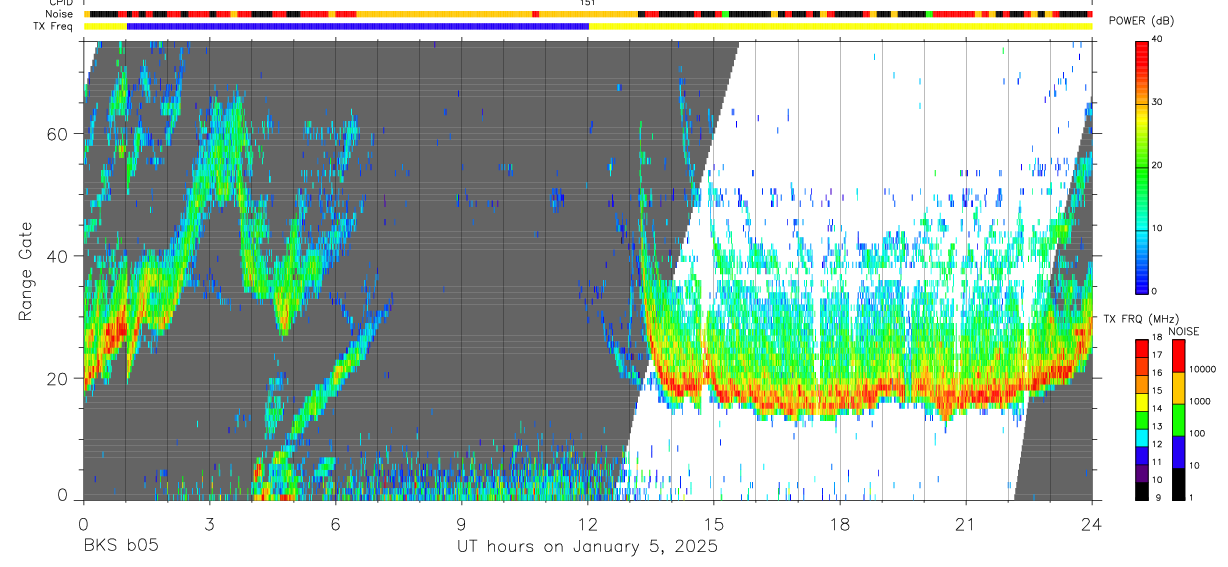
Task: Click the 30 tick on power scale
Action: (1158, 102)
